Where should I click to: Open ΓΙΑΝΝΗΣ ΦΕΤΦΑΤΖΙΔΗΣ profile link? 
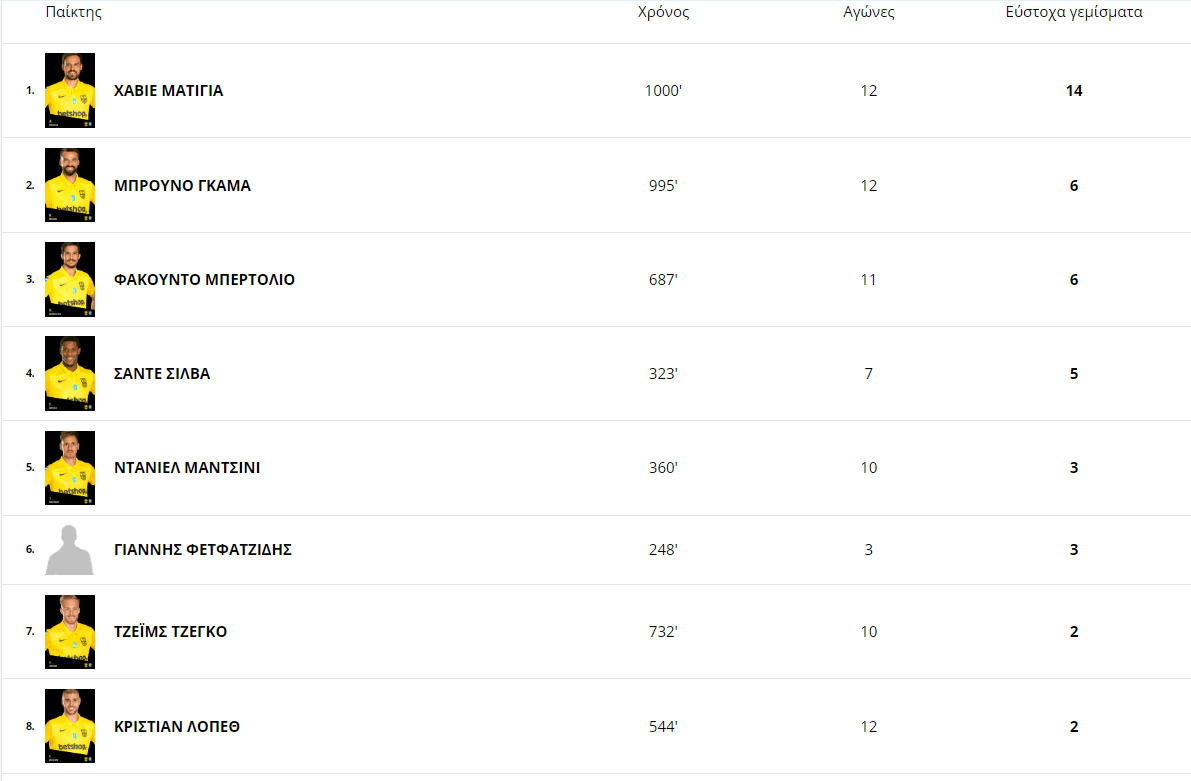(203, 550)
